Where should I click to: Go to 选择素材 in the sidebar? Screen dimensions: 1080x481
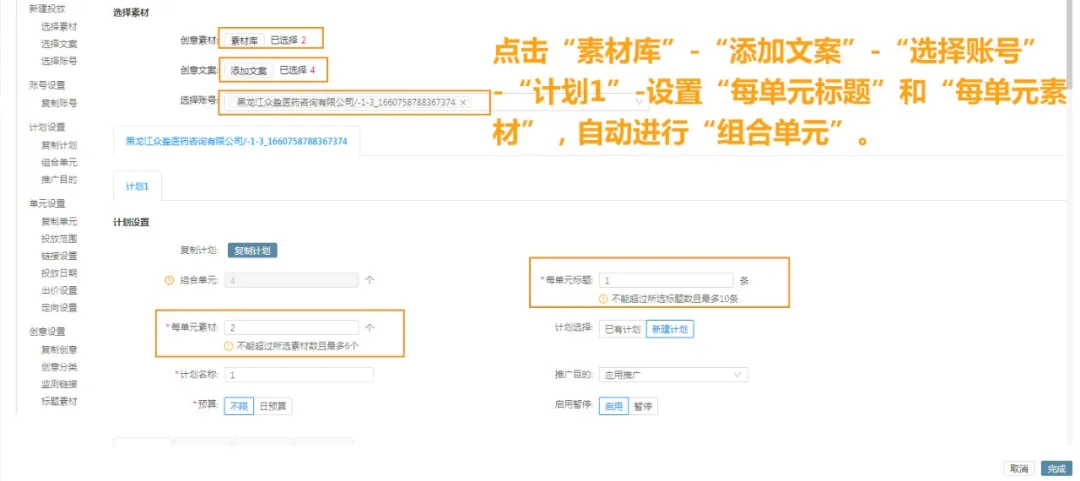(59, 26)
